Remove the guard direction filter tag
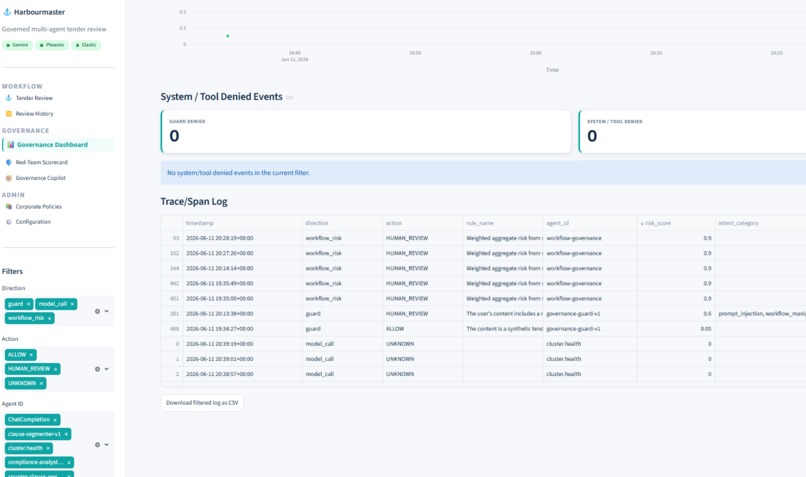This screenshot has height=477, width=806. (x=28, y=304)
